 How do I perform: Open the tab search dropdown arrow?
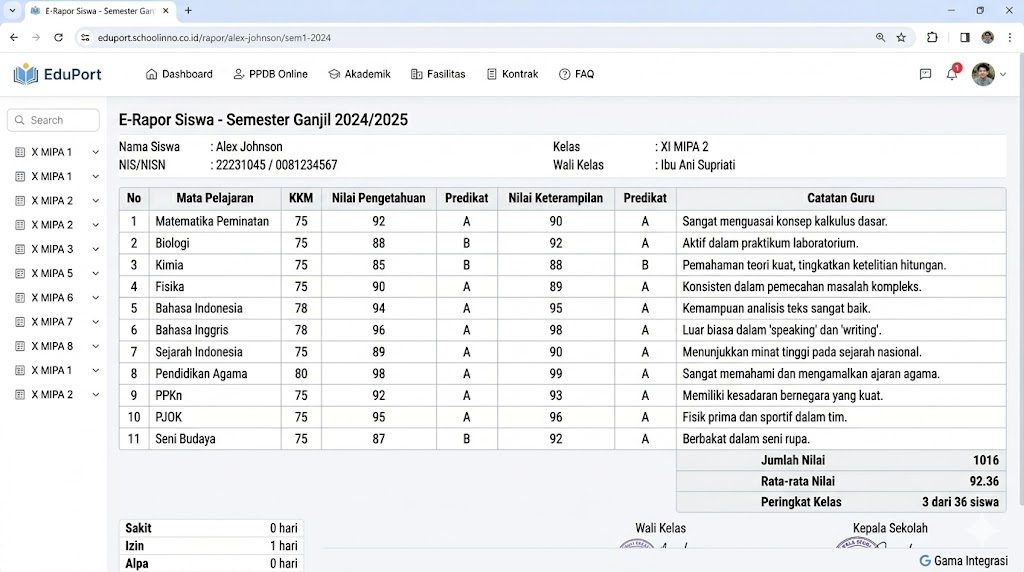(12, 10)
